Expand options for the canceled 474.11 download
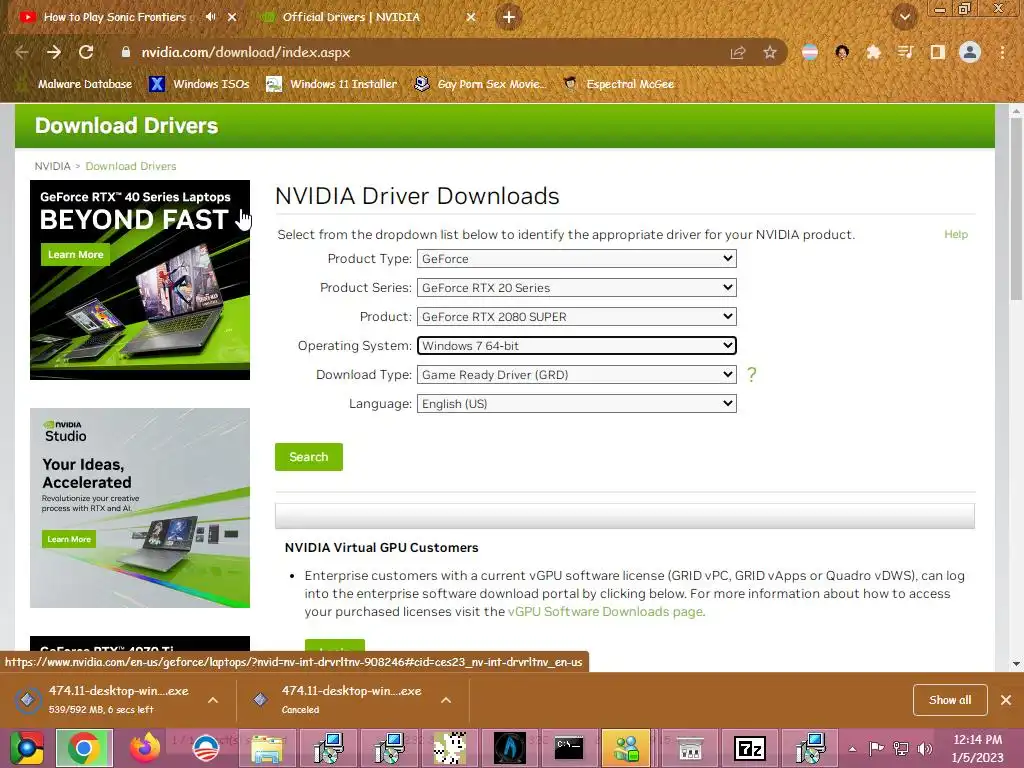The height and width of the screenshot is (768, 1024). pos(446,700)
